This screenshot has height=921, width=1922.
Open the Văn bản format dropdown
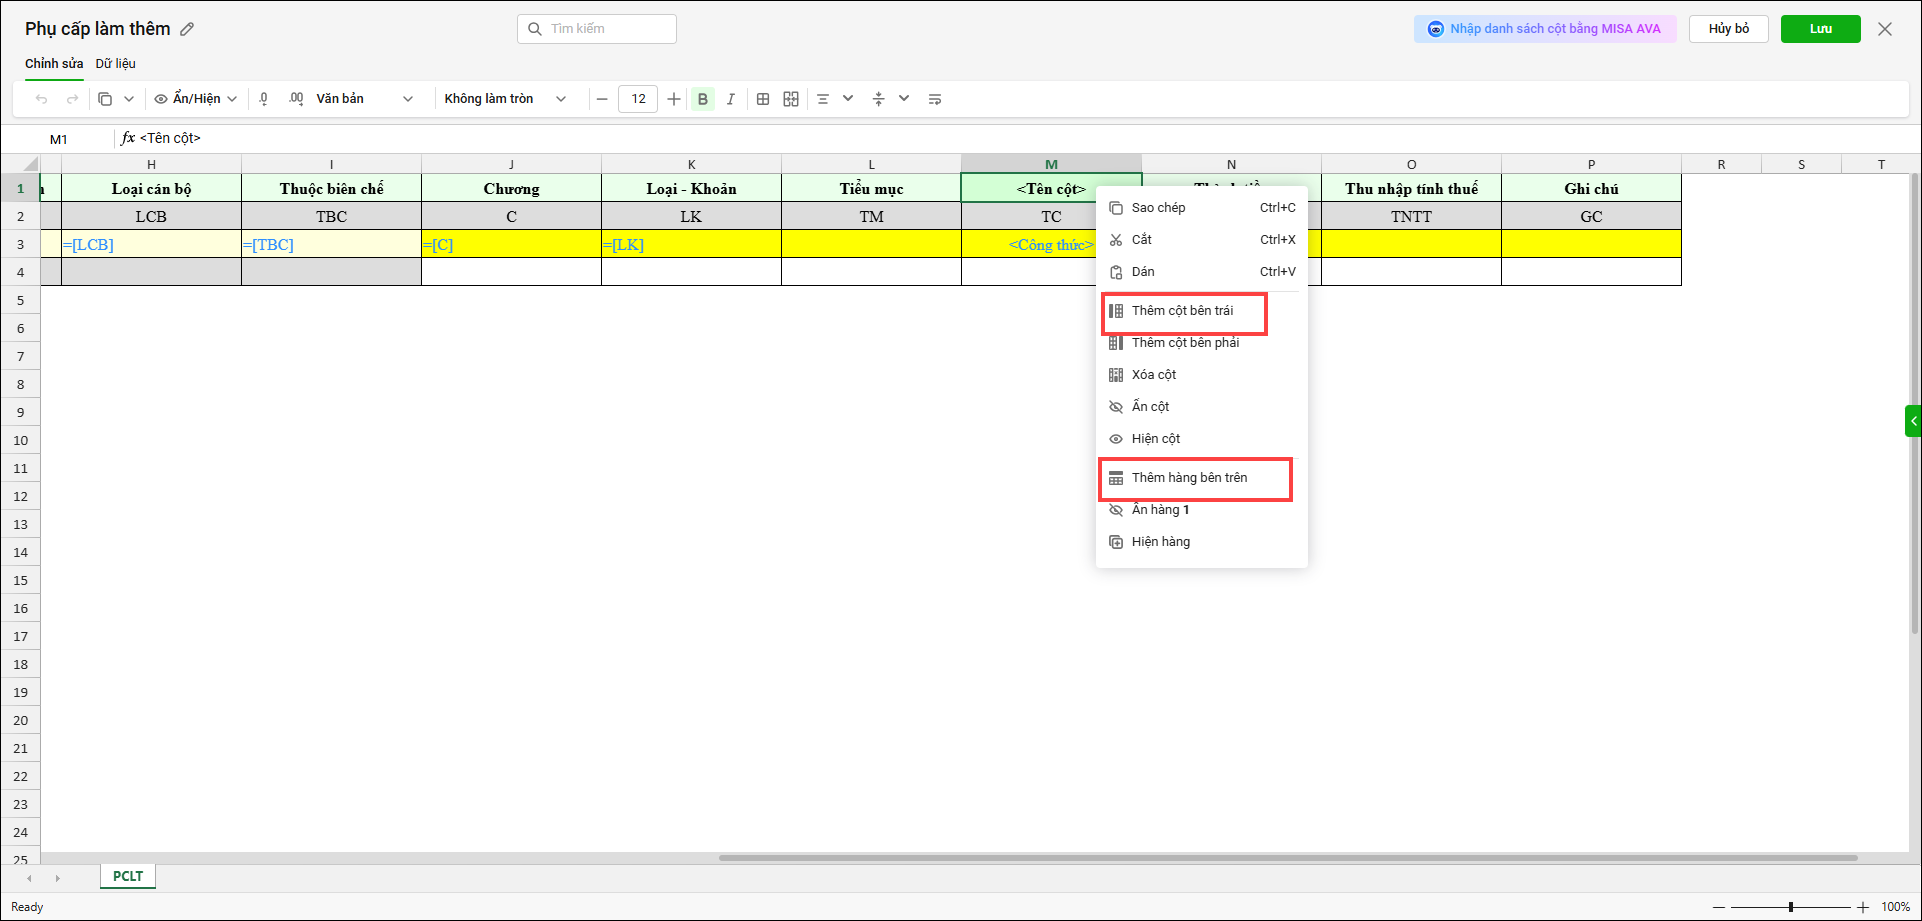tap(365, 99)
